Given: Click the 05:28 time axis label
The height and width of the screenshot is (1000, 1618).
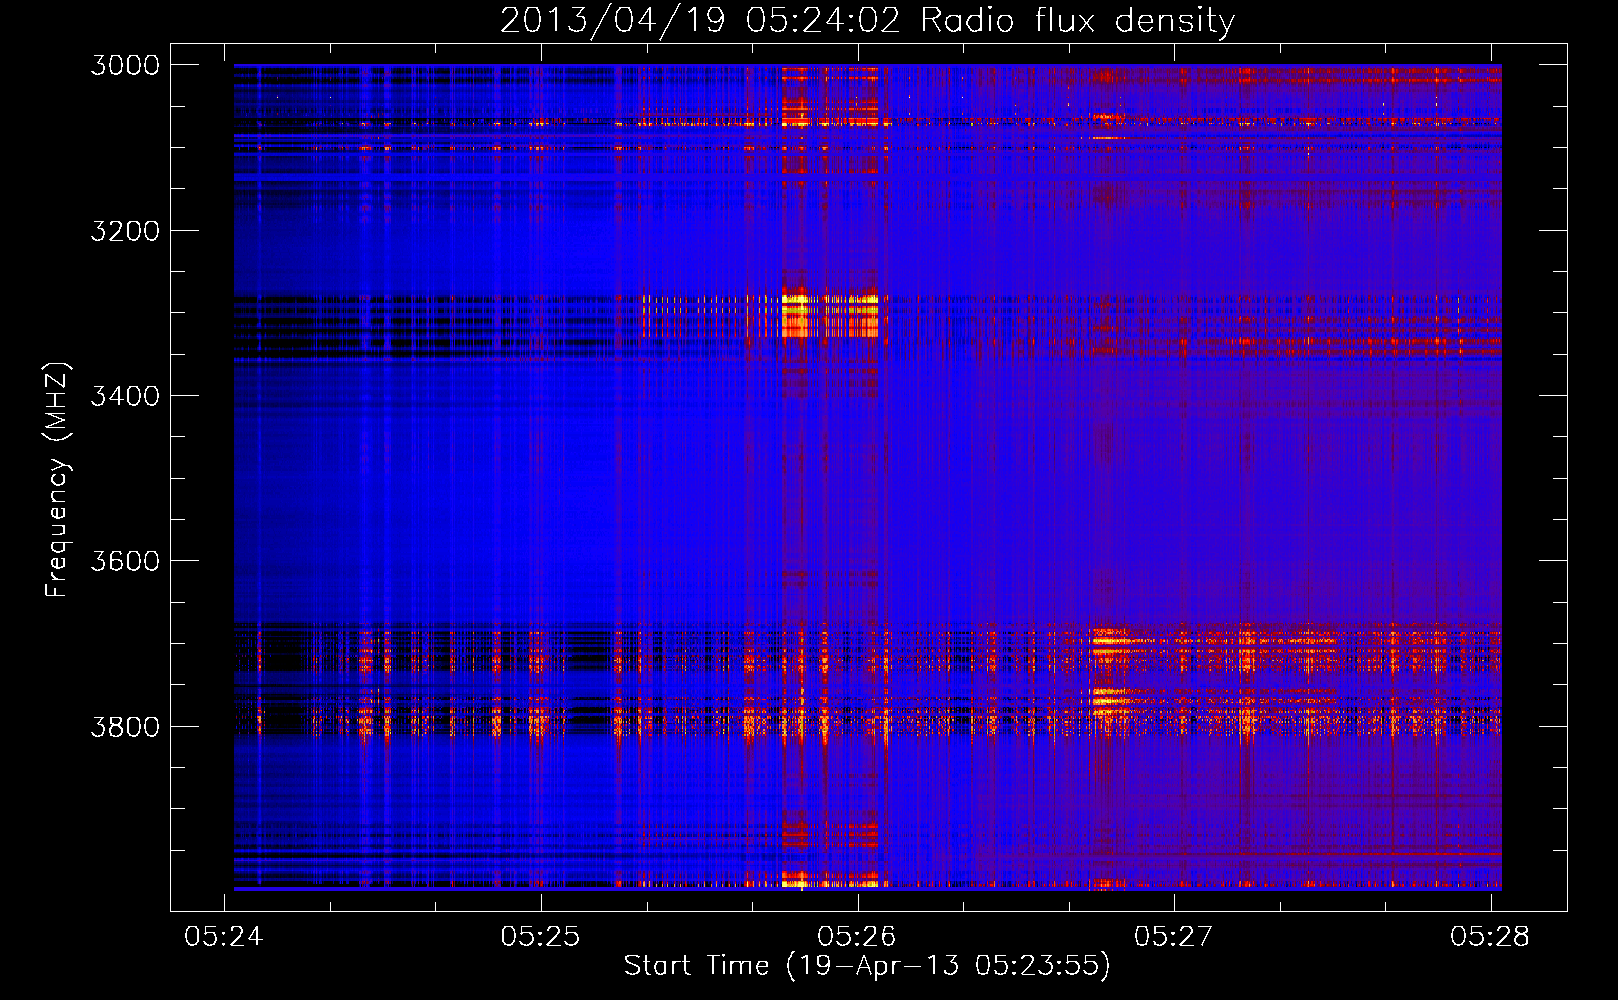Looking at the screenshot, I should coord(1490,936).
